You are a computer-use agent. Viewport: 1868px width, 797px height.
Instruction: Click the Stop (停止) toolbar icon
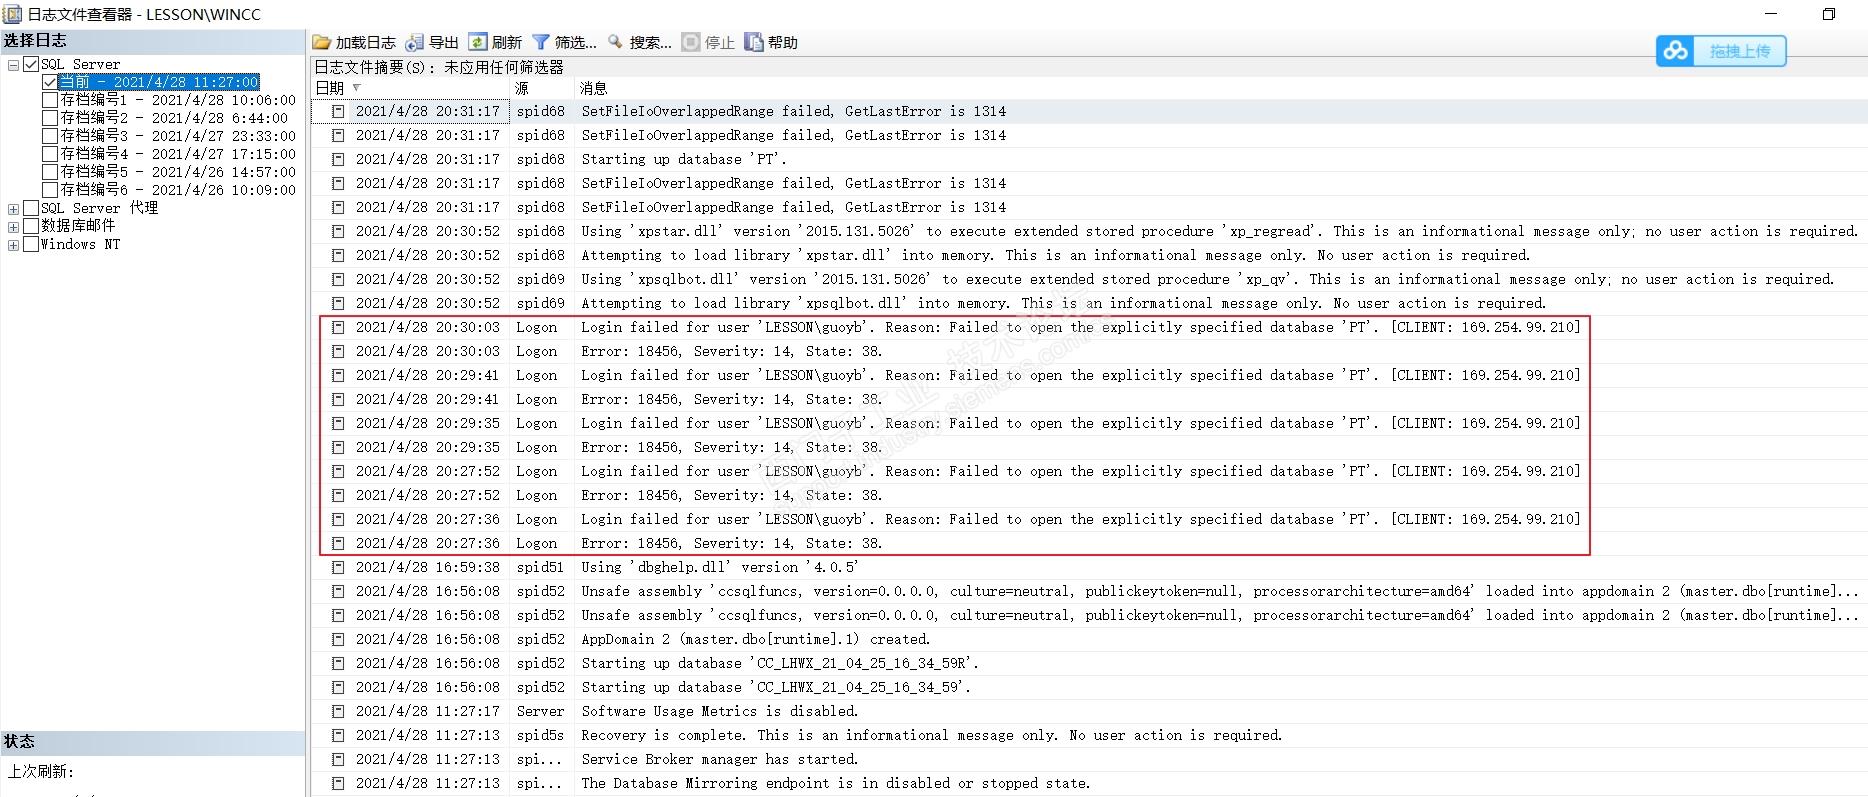pos(690,42)
